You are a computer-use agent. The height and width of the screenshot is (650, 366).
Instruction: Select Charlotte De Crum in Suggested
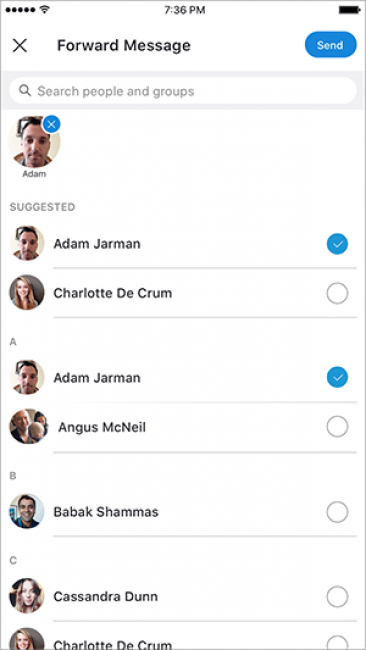click(337, 293)
